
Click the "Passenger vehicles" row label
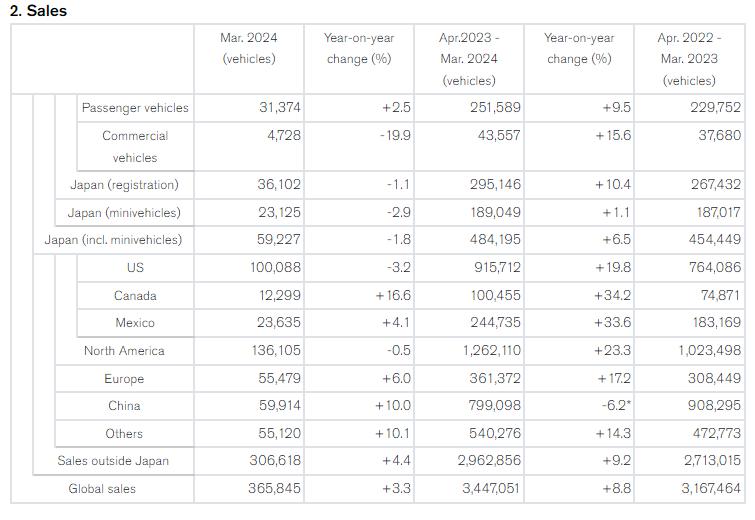(x=135, y=108)
